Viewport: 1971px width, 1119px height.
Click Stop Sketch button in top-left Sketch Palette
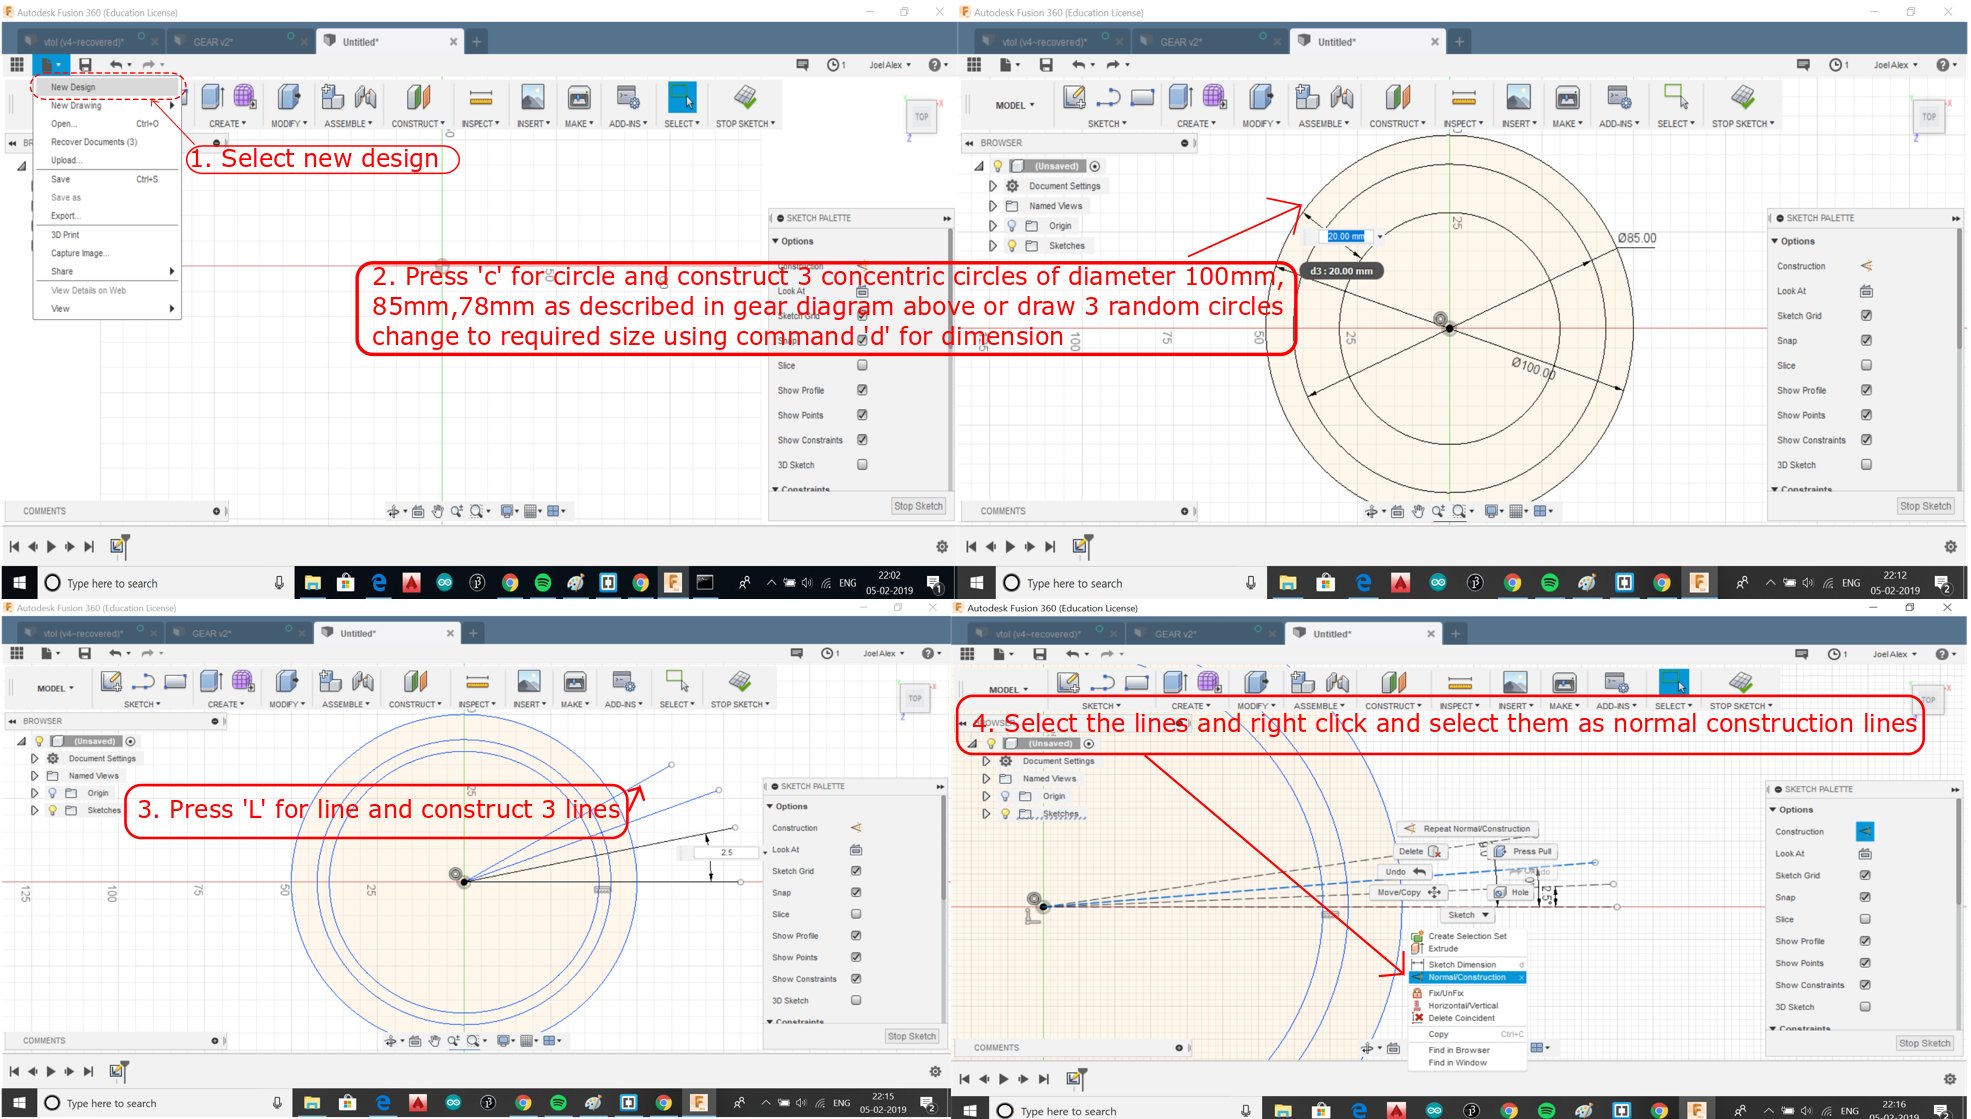917,506
